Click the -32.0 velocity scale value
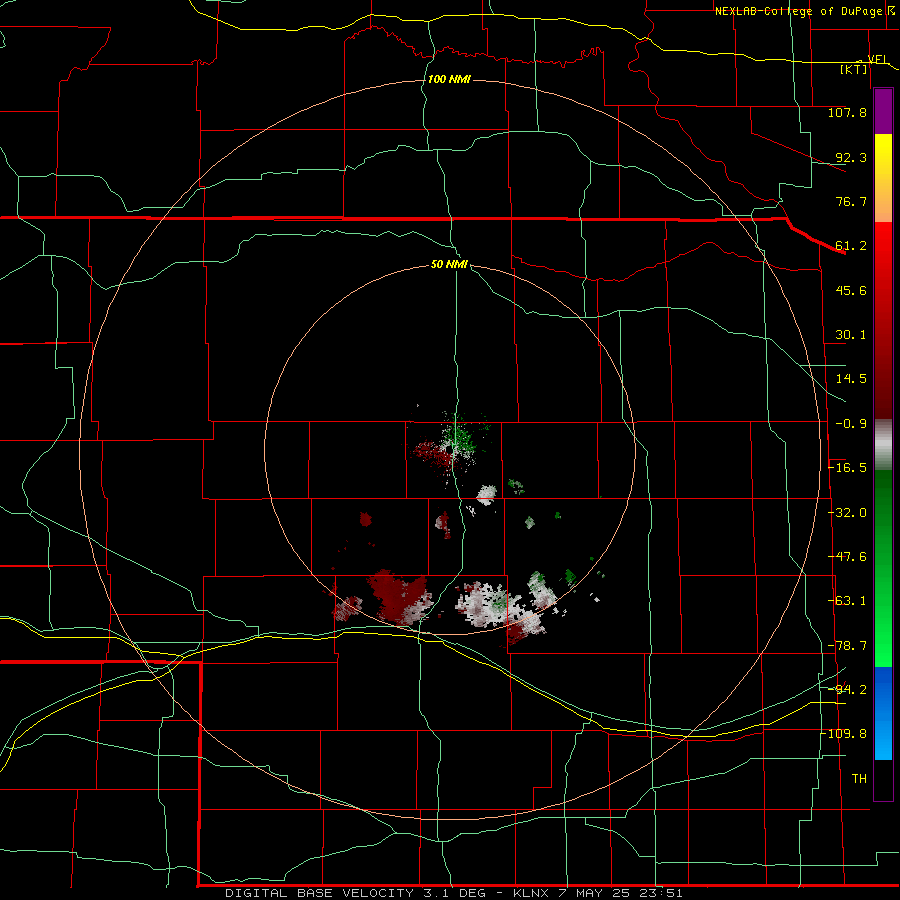The image size is (900, 900). point(847,513)
